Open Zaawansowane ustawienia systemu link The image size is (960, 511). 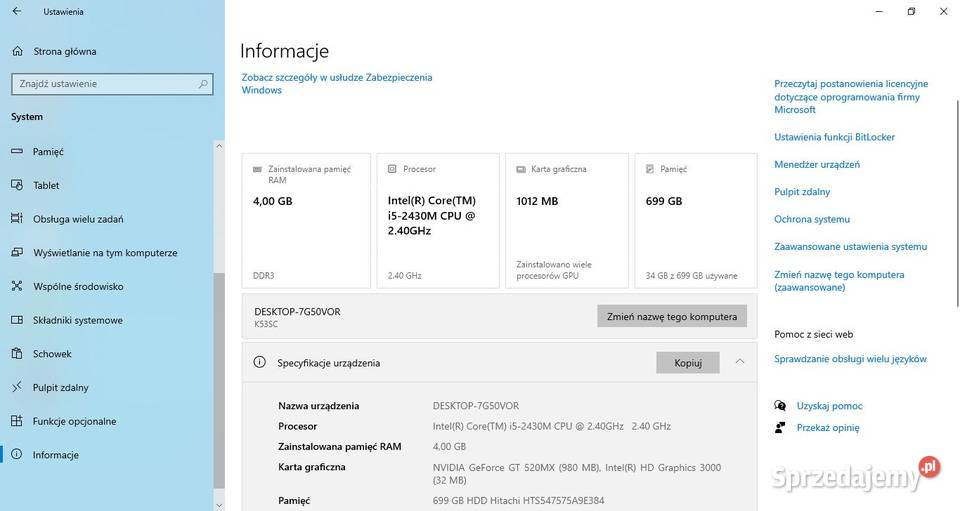pos(850,247)
